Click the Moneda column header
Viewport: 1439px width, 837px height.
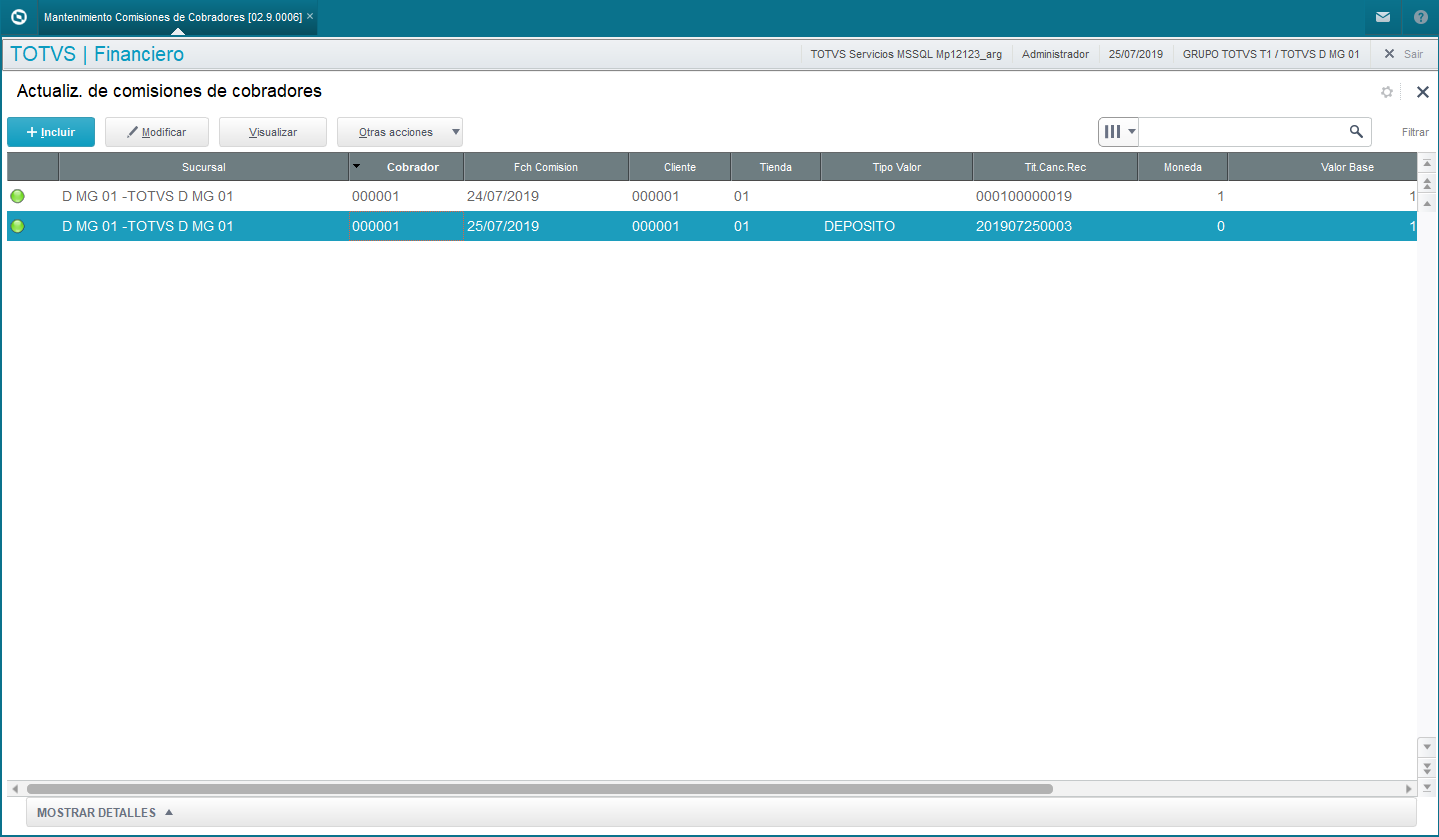[1183, 167]
